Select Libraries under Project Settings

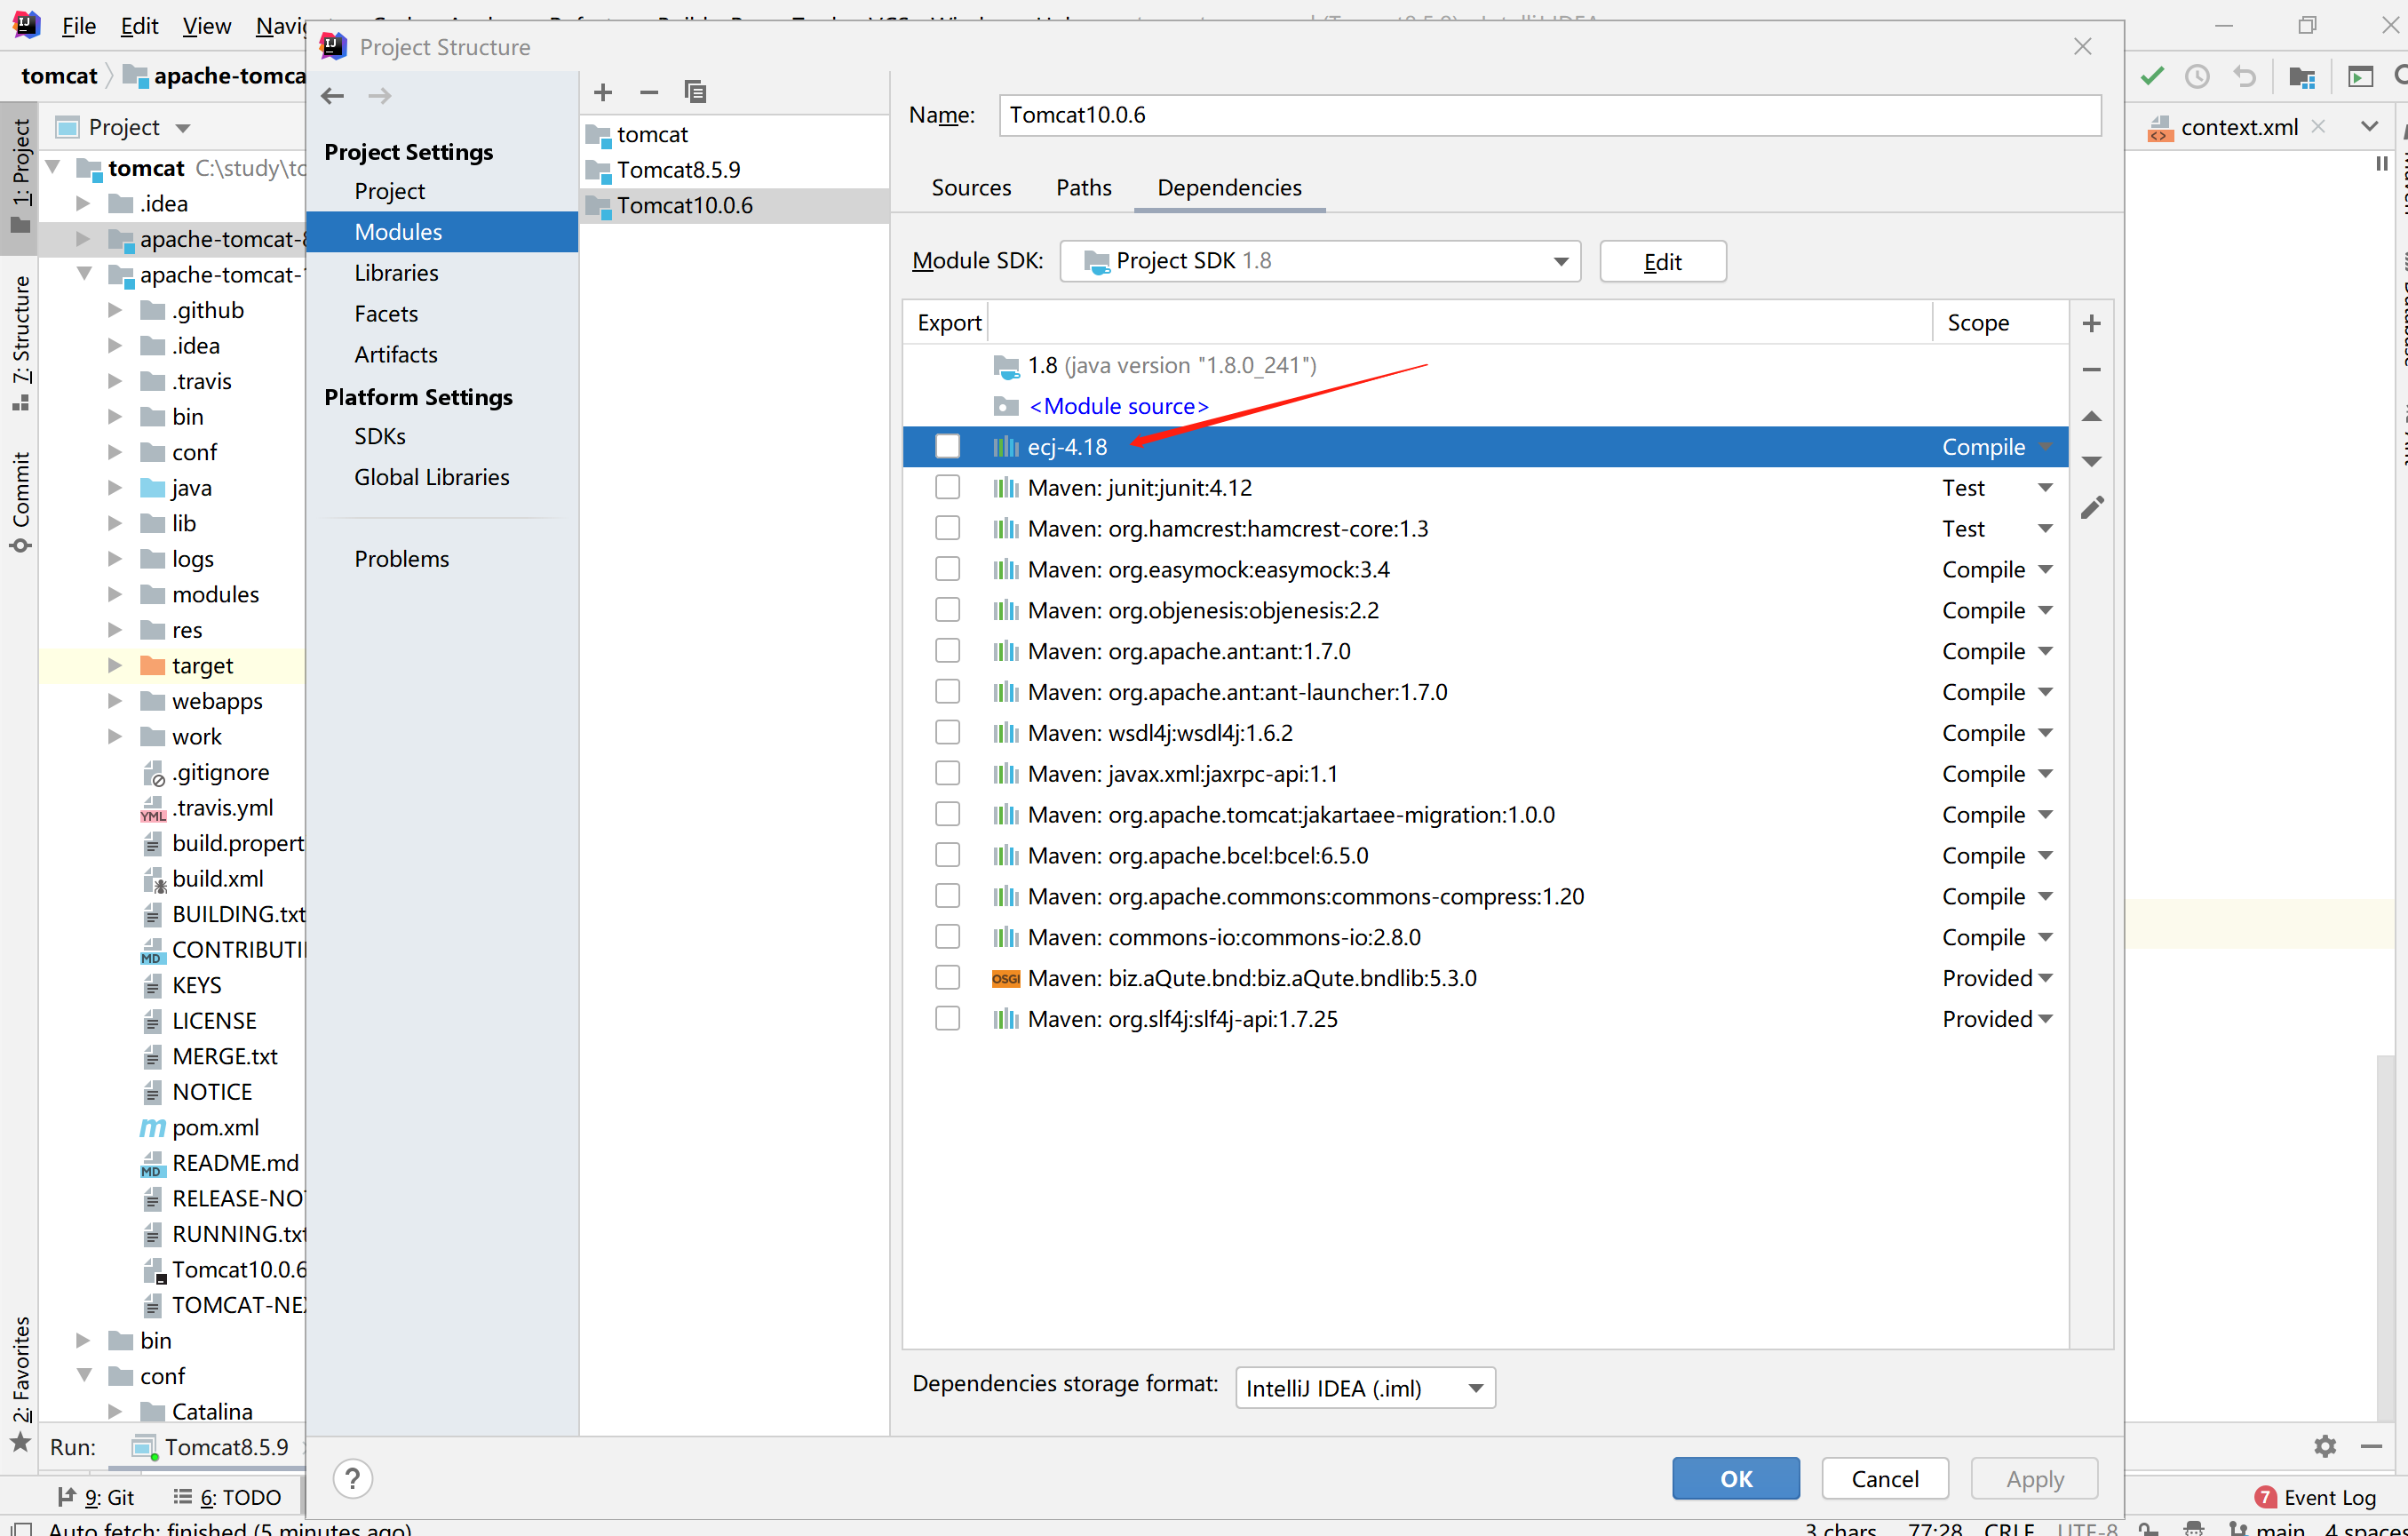click(x=396, y=272)
